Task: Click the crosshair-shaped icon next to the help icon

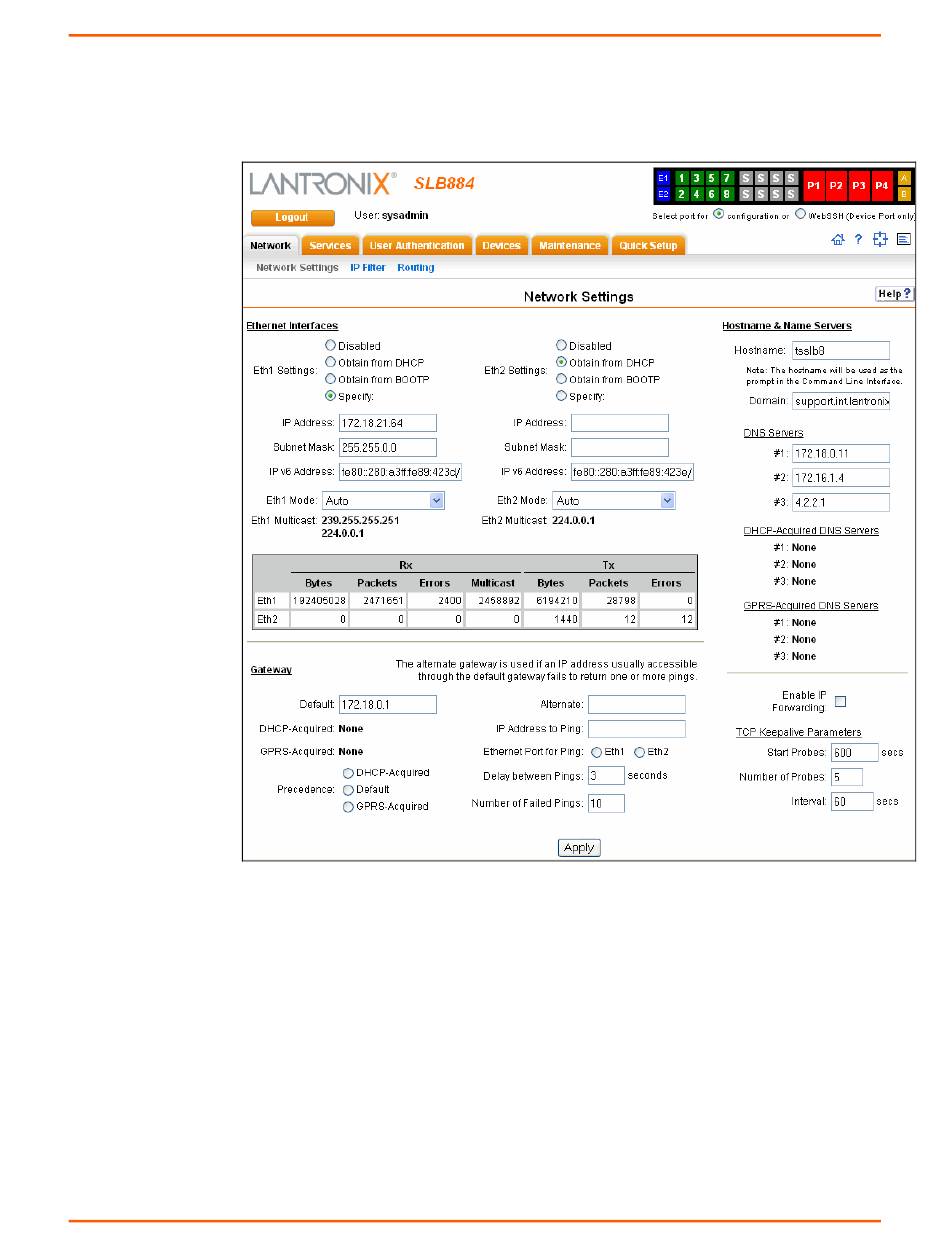Action: 881,240
